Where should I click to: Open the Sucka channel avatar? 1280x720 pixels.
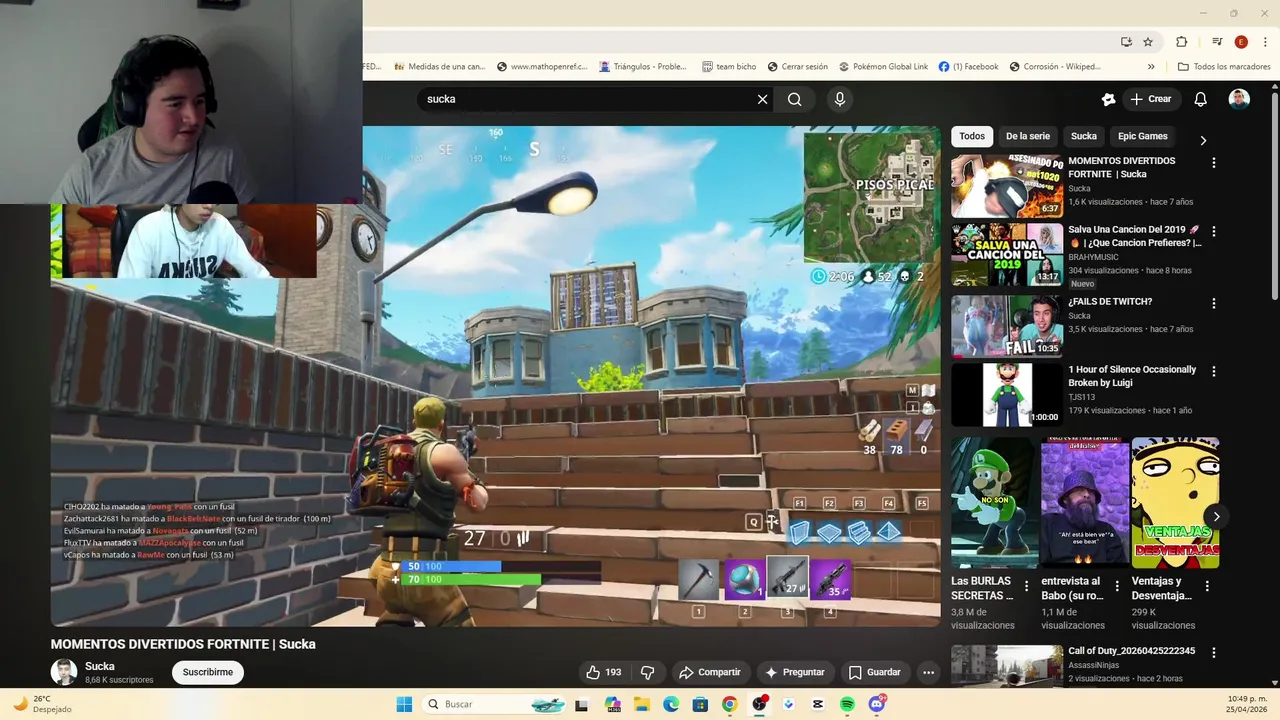click(64, 672)
